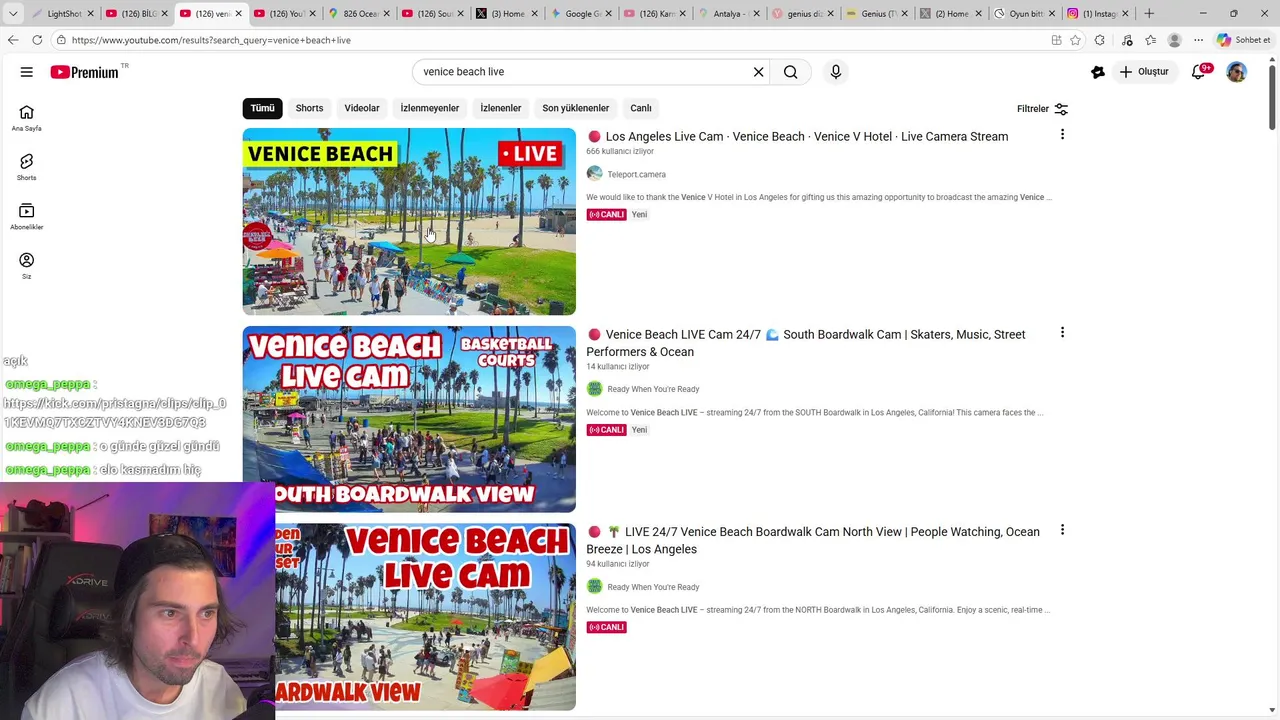
Task: Open the account avatar menu
Action: [x=1237, y=72]
